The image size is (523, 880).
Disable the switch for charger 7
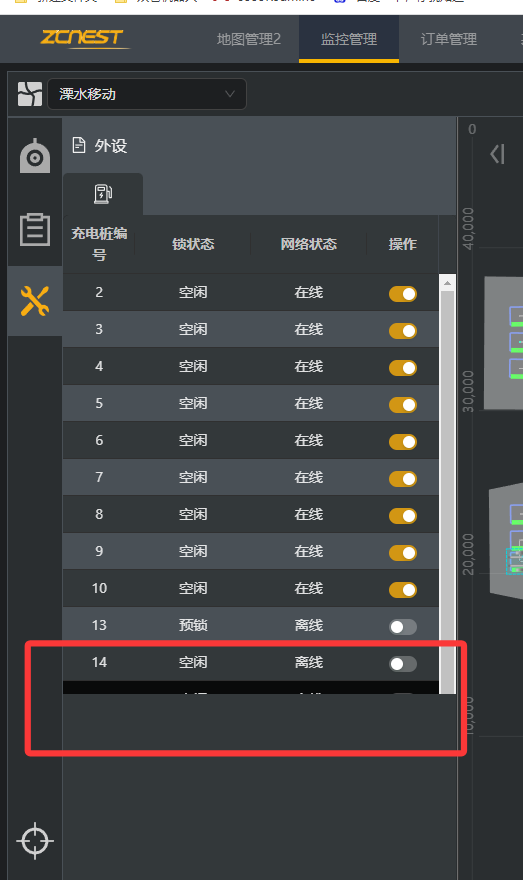(403, 479)
